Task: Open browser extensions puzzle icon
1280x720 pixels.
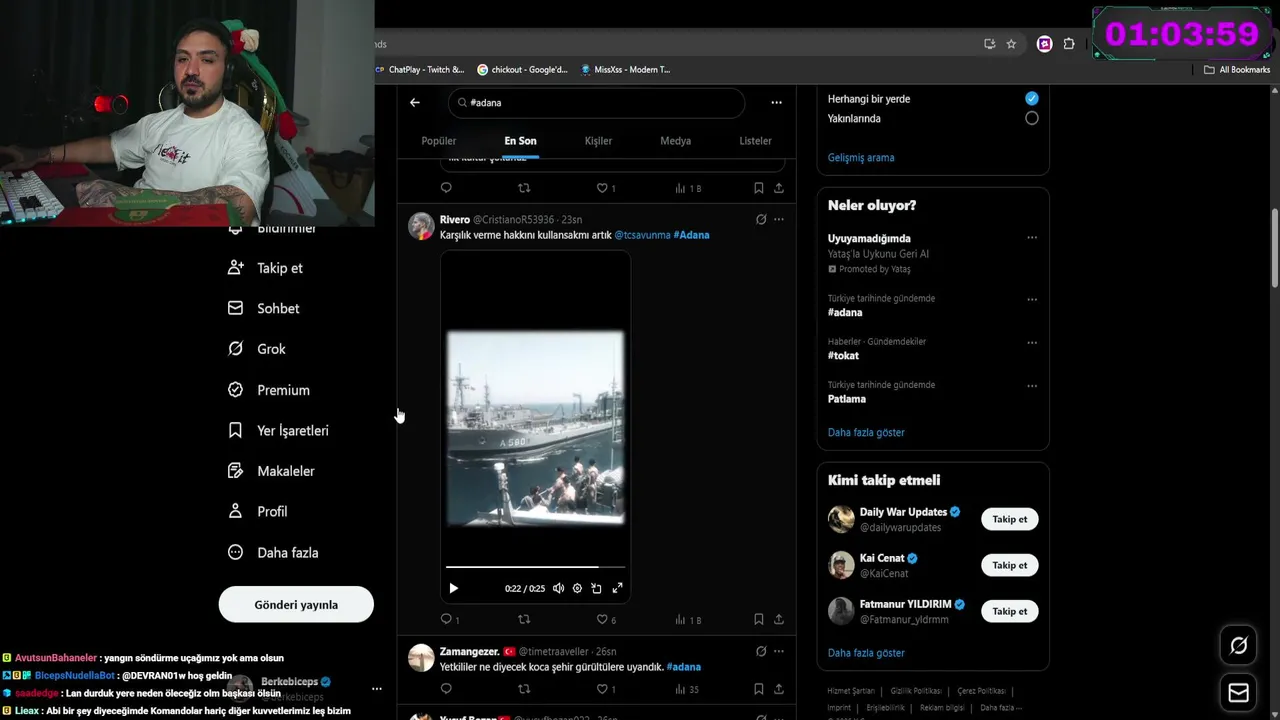Action: pos(1069,44)
